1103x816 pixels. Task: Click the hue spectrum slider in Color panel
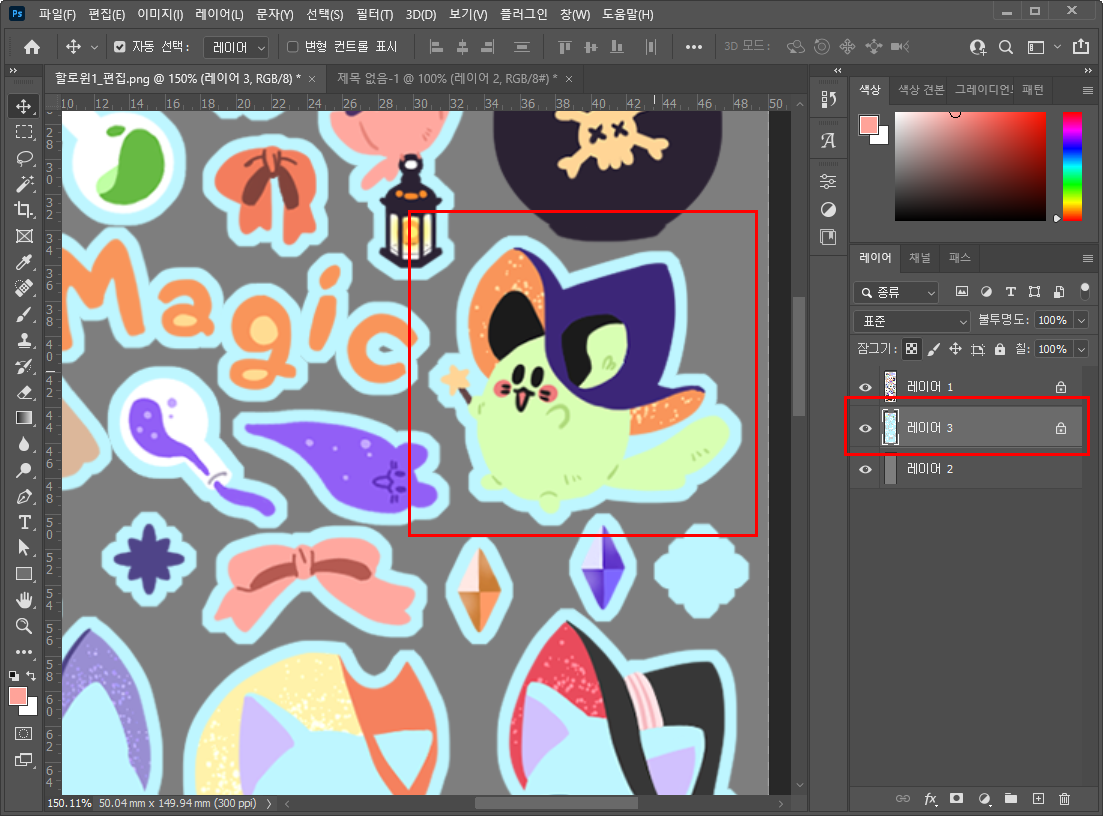(x=1072, y=167)
